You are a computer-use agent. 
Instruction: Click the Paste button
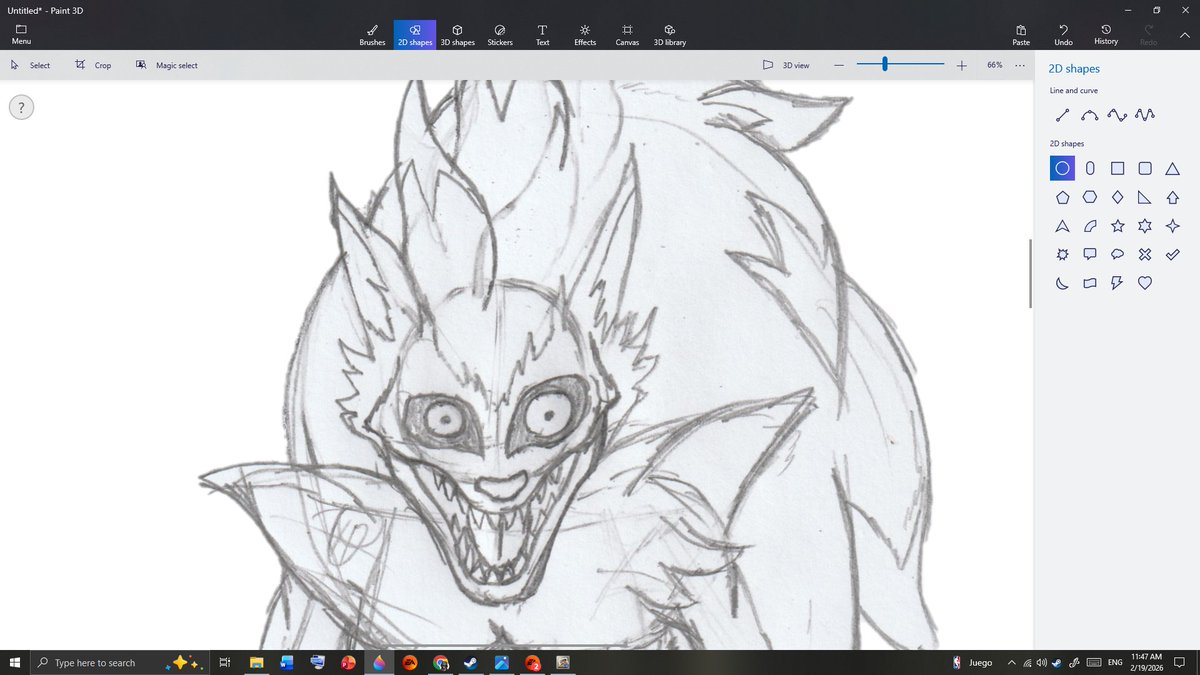1021,35
